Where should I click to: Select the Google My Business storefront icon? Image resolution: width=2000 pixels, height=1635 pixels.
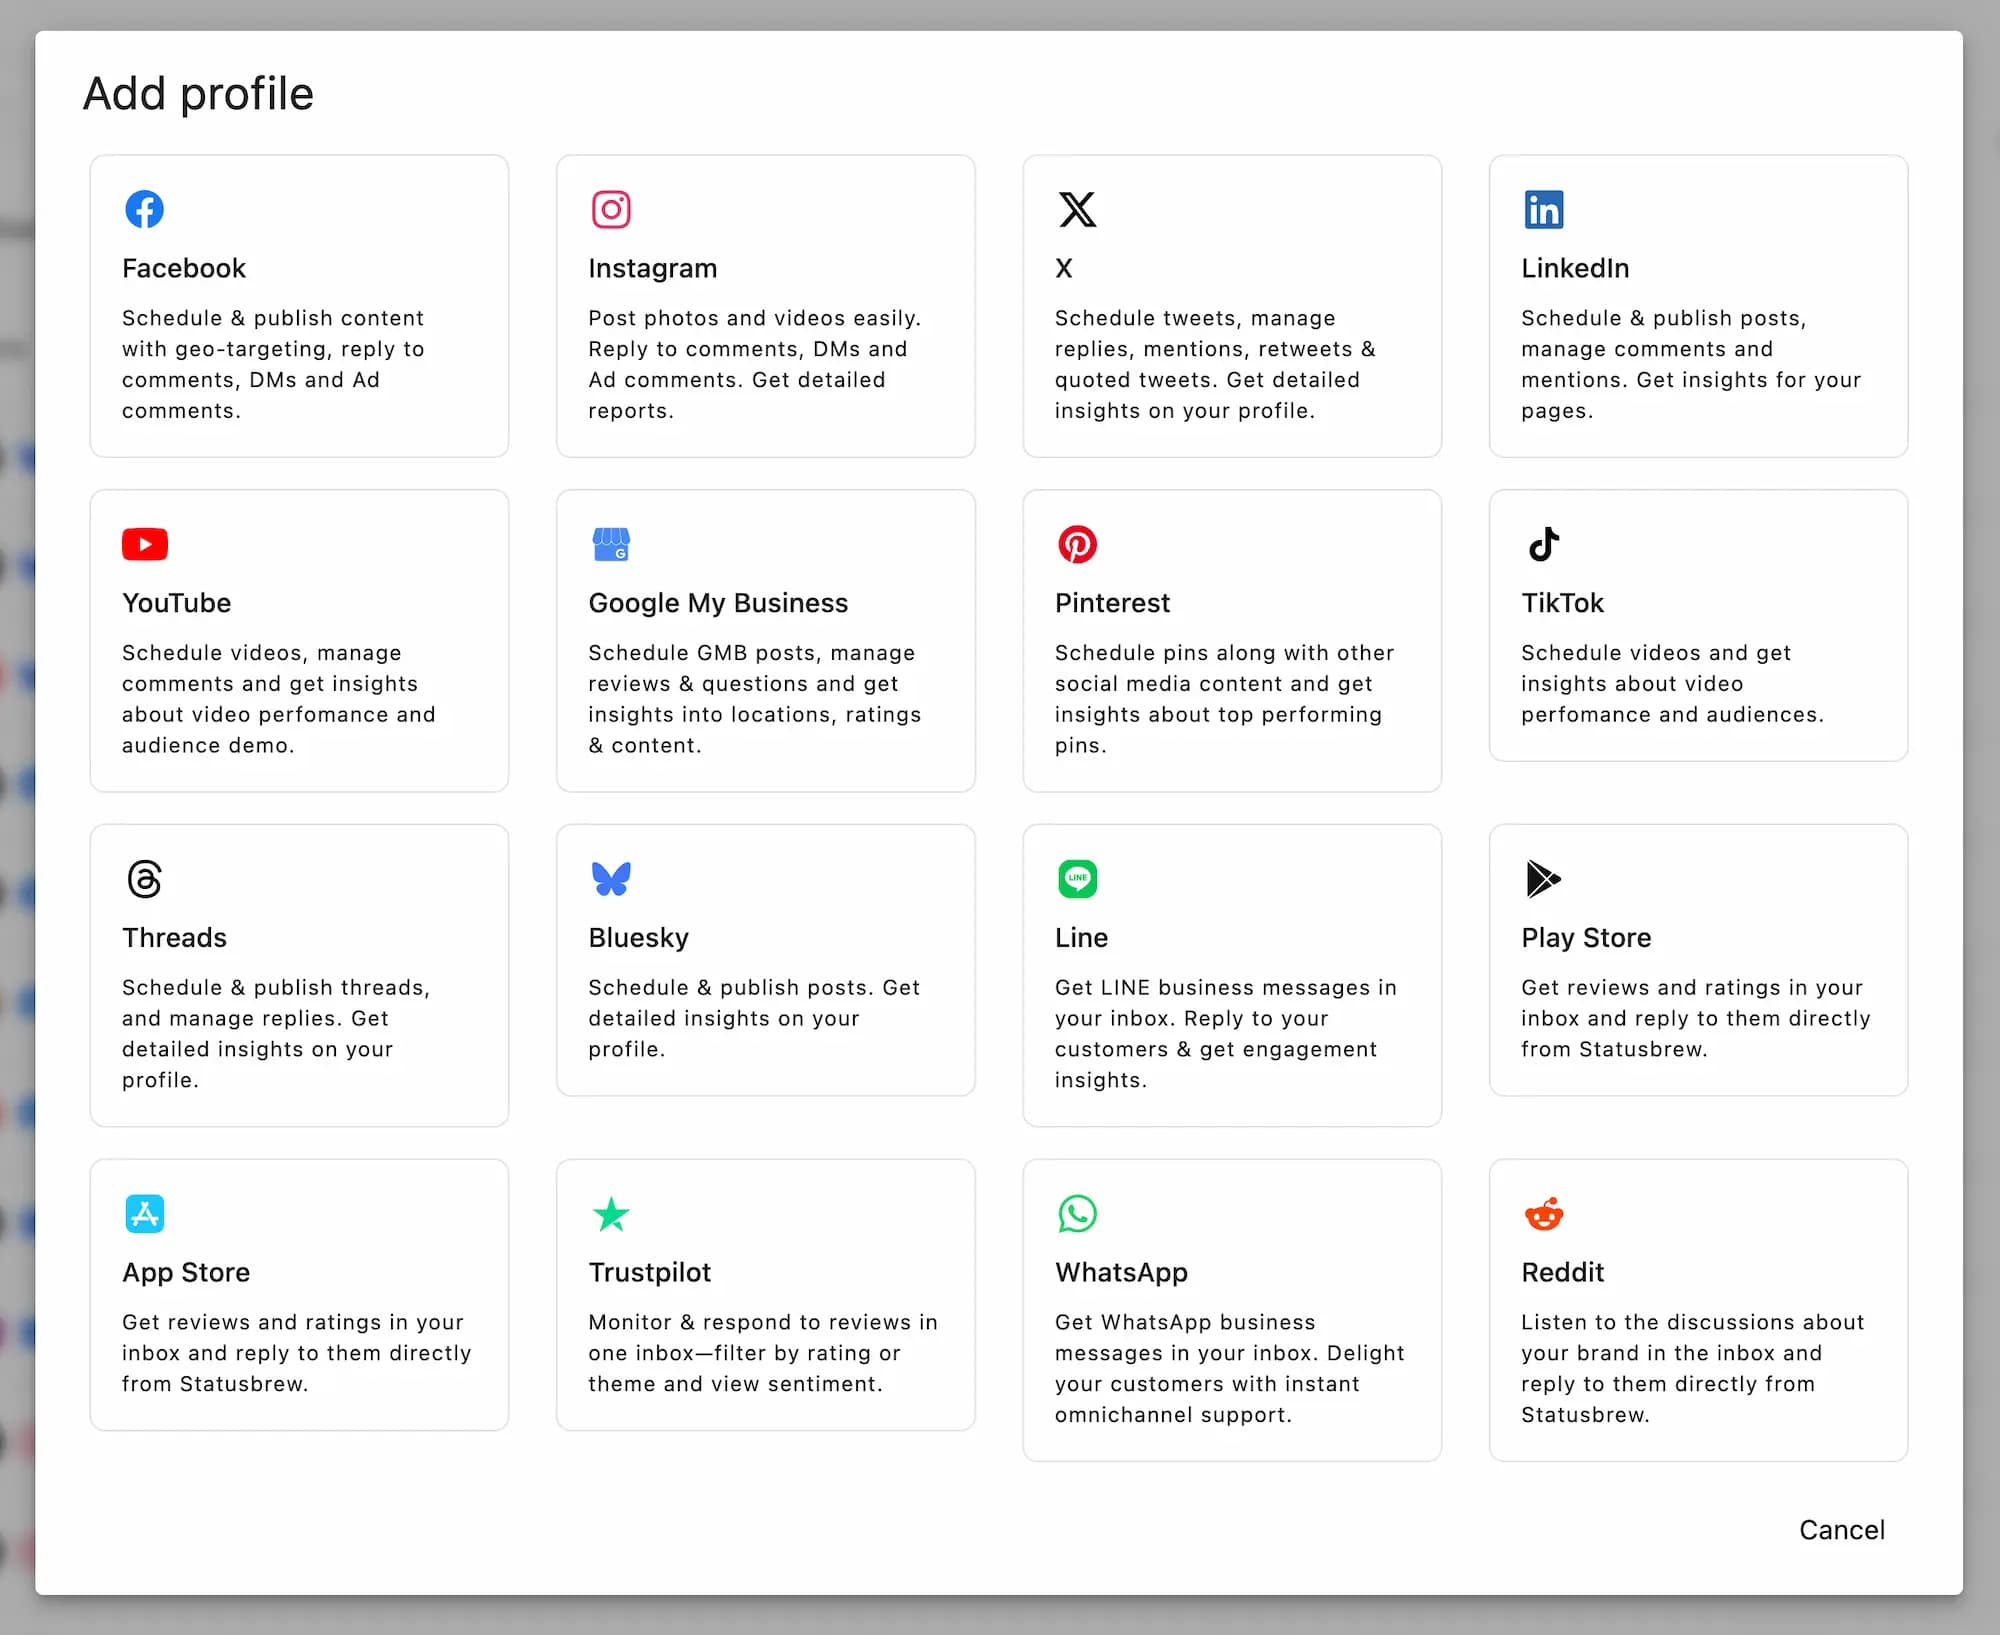coord(610,544)
